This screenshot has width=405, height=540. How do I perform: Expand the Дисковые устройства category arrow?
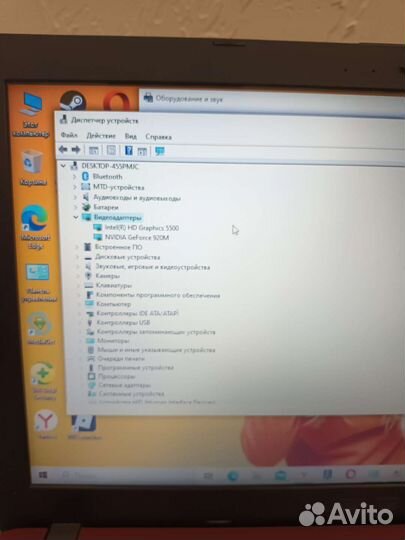78,257
